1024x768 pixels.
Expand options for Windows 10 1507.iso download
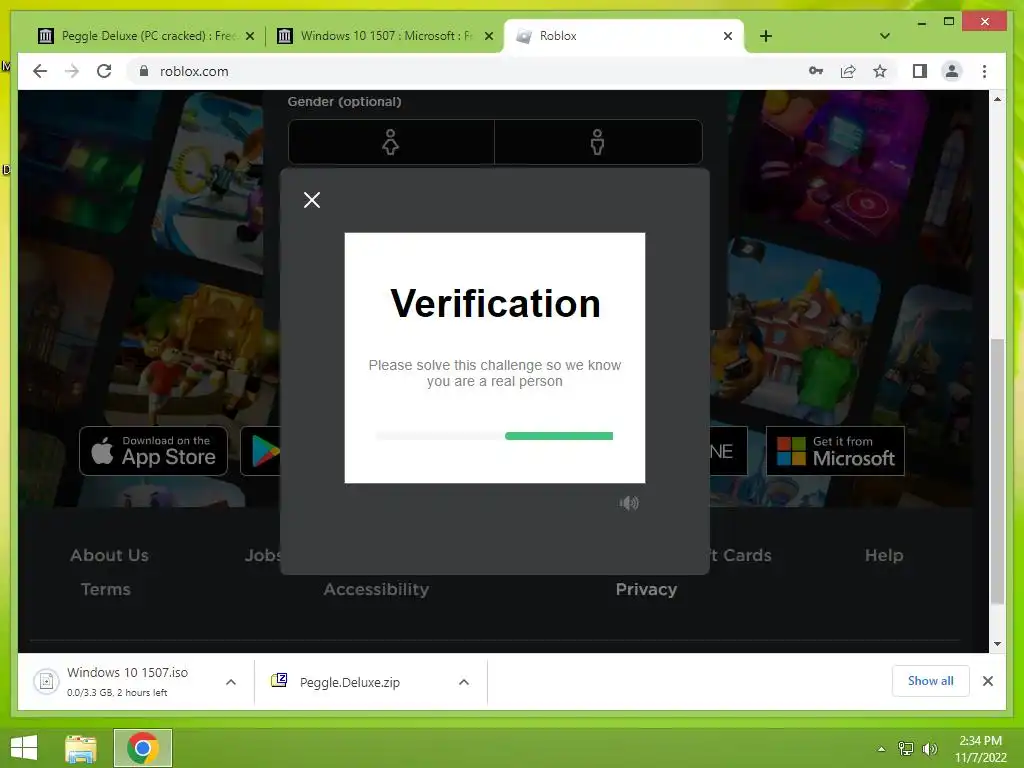tap(231, 682)
